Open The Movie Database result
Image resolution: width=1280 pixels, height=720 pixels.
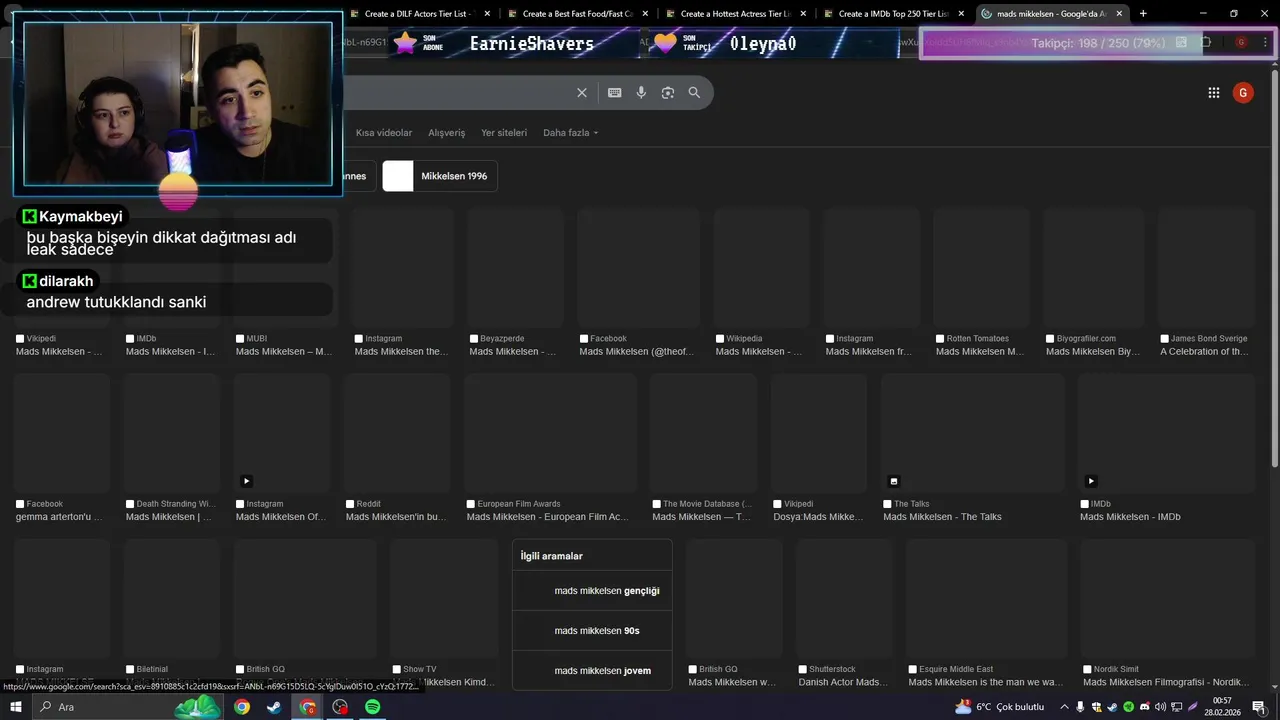703,448
